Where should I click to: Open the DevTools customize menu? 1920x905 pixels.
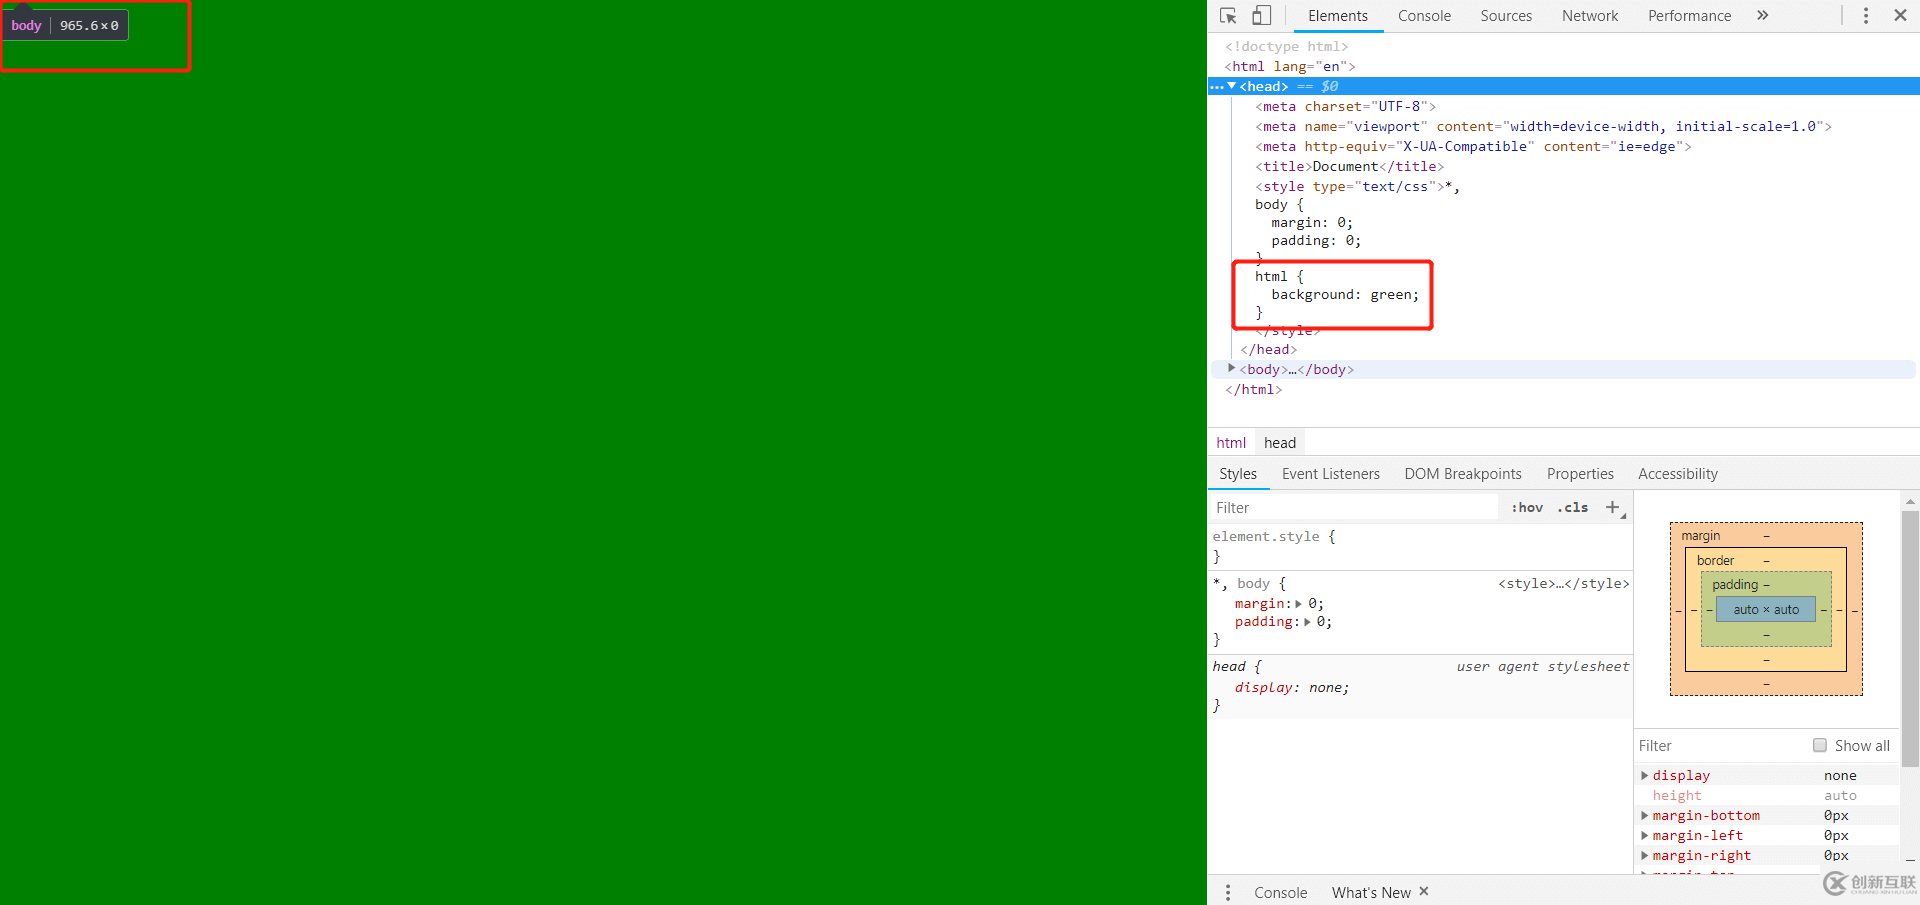click(x=1865, y=15)
